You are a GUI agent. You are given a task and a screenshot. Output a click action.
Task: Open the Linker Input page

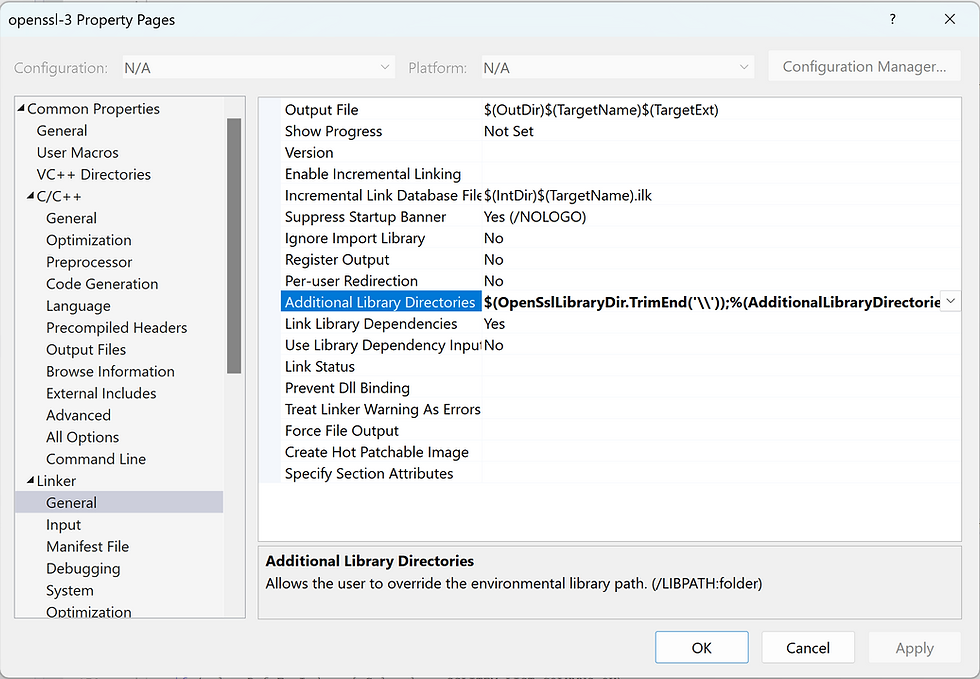(63, 524)
